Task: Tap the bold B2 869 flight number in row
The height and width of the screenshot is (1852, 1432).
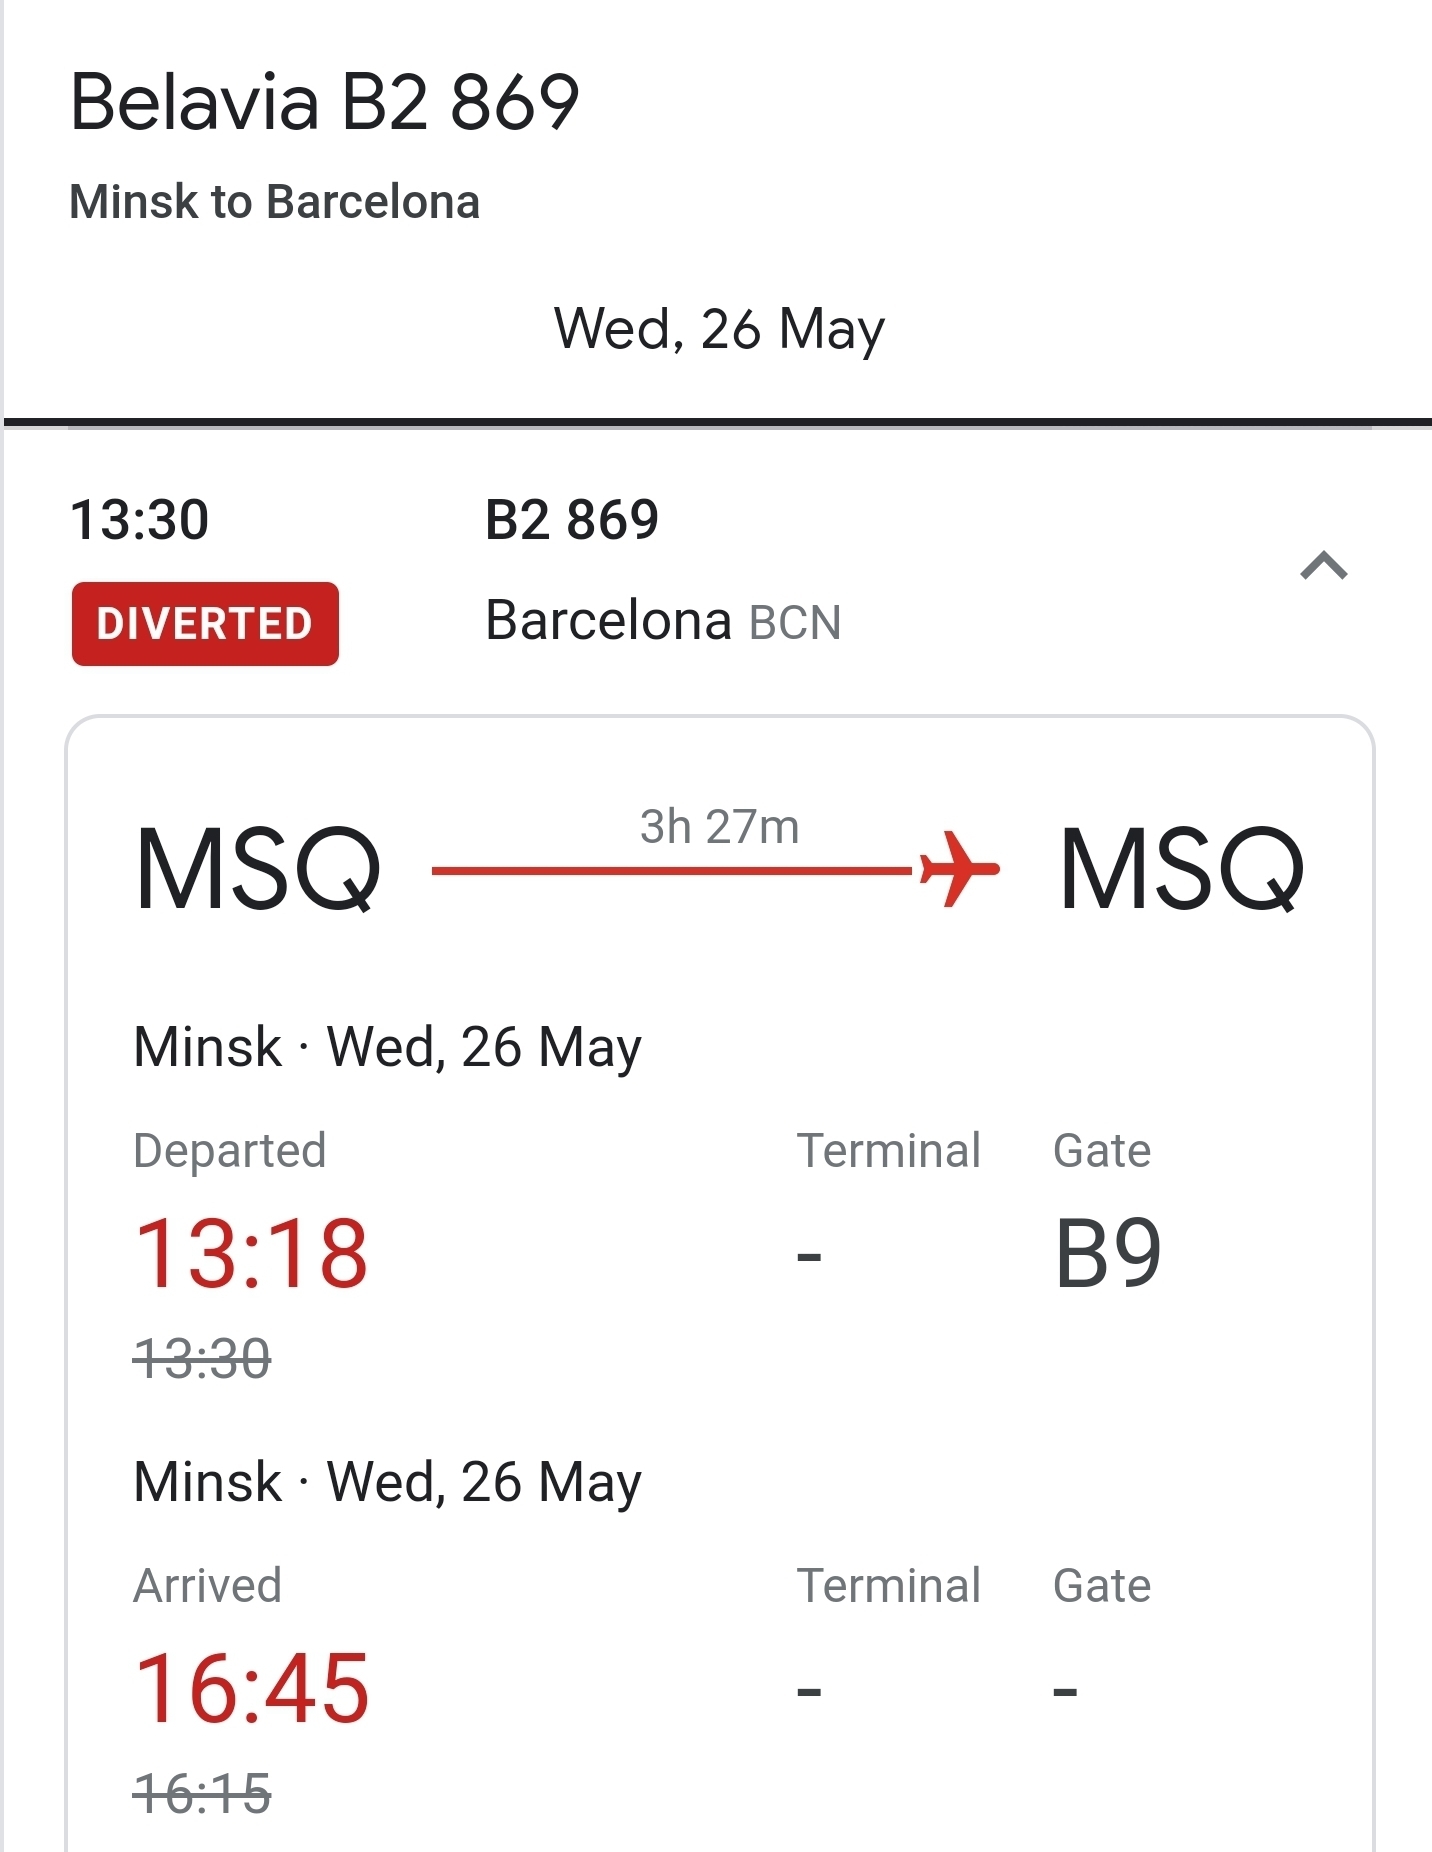Action: [x=571, y=520]
